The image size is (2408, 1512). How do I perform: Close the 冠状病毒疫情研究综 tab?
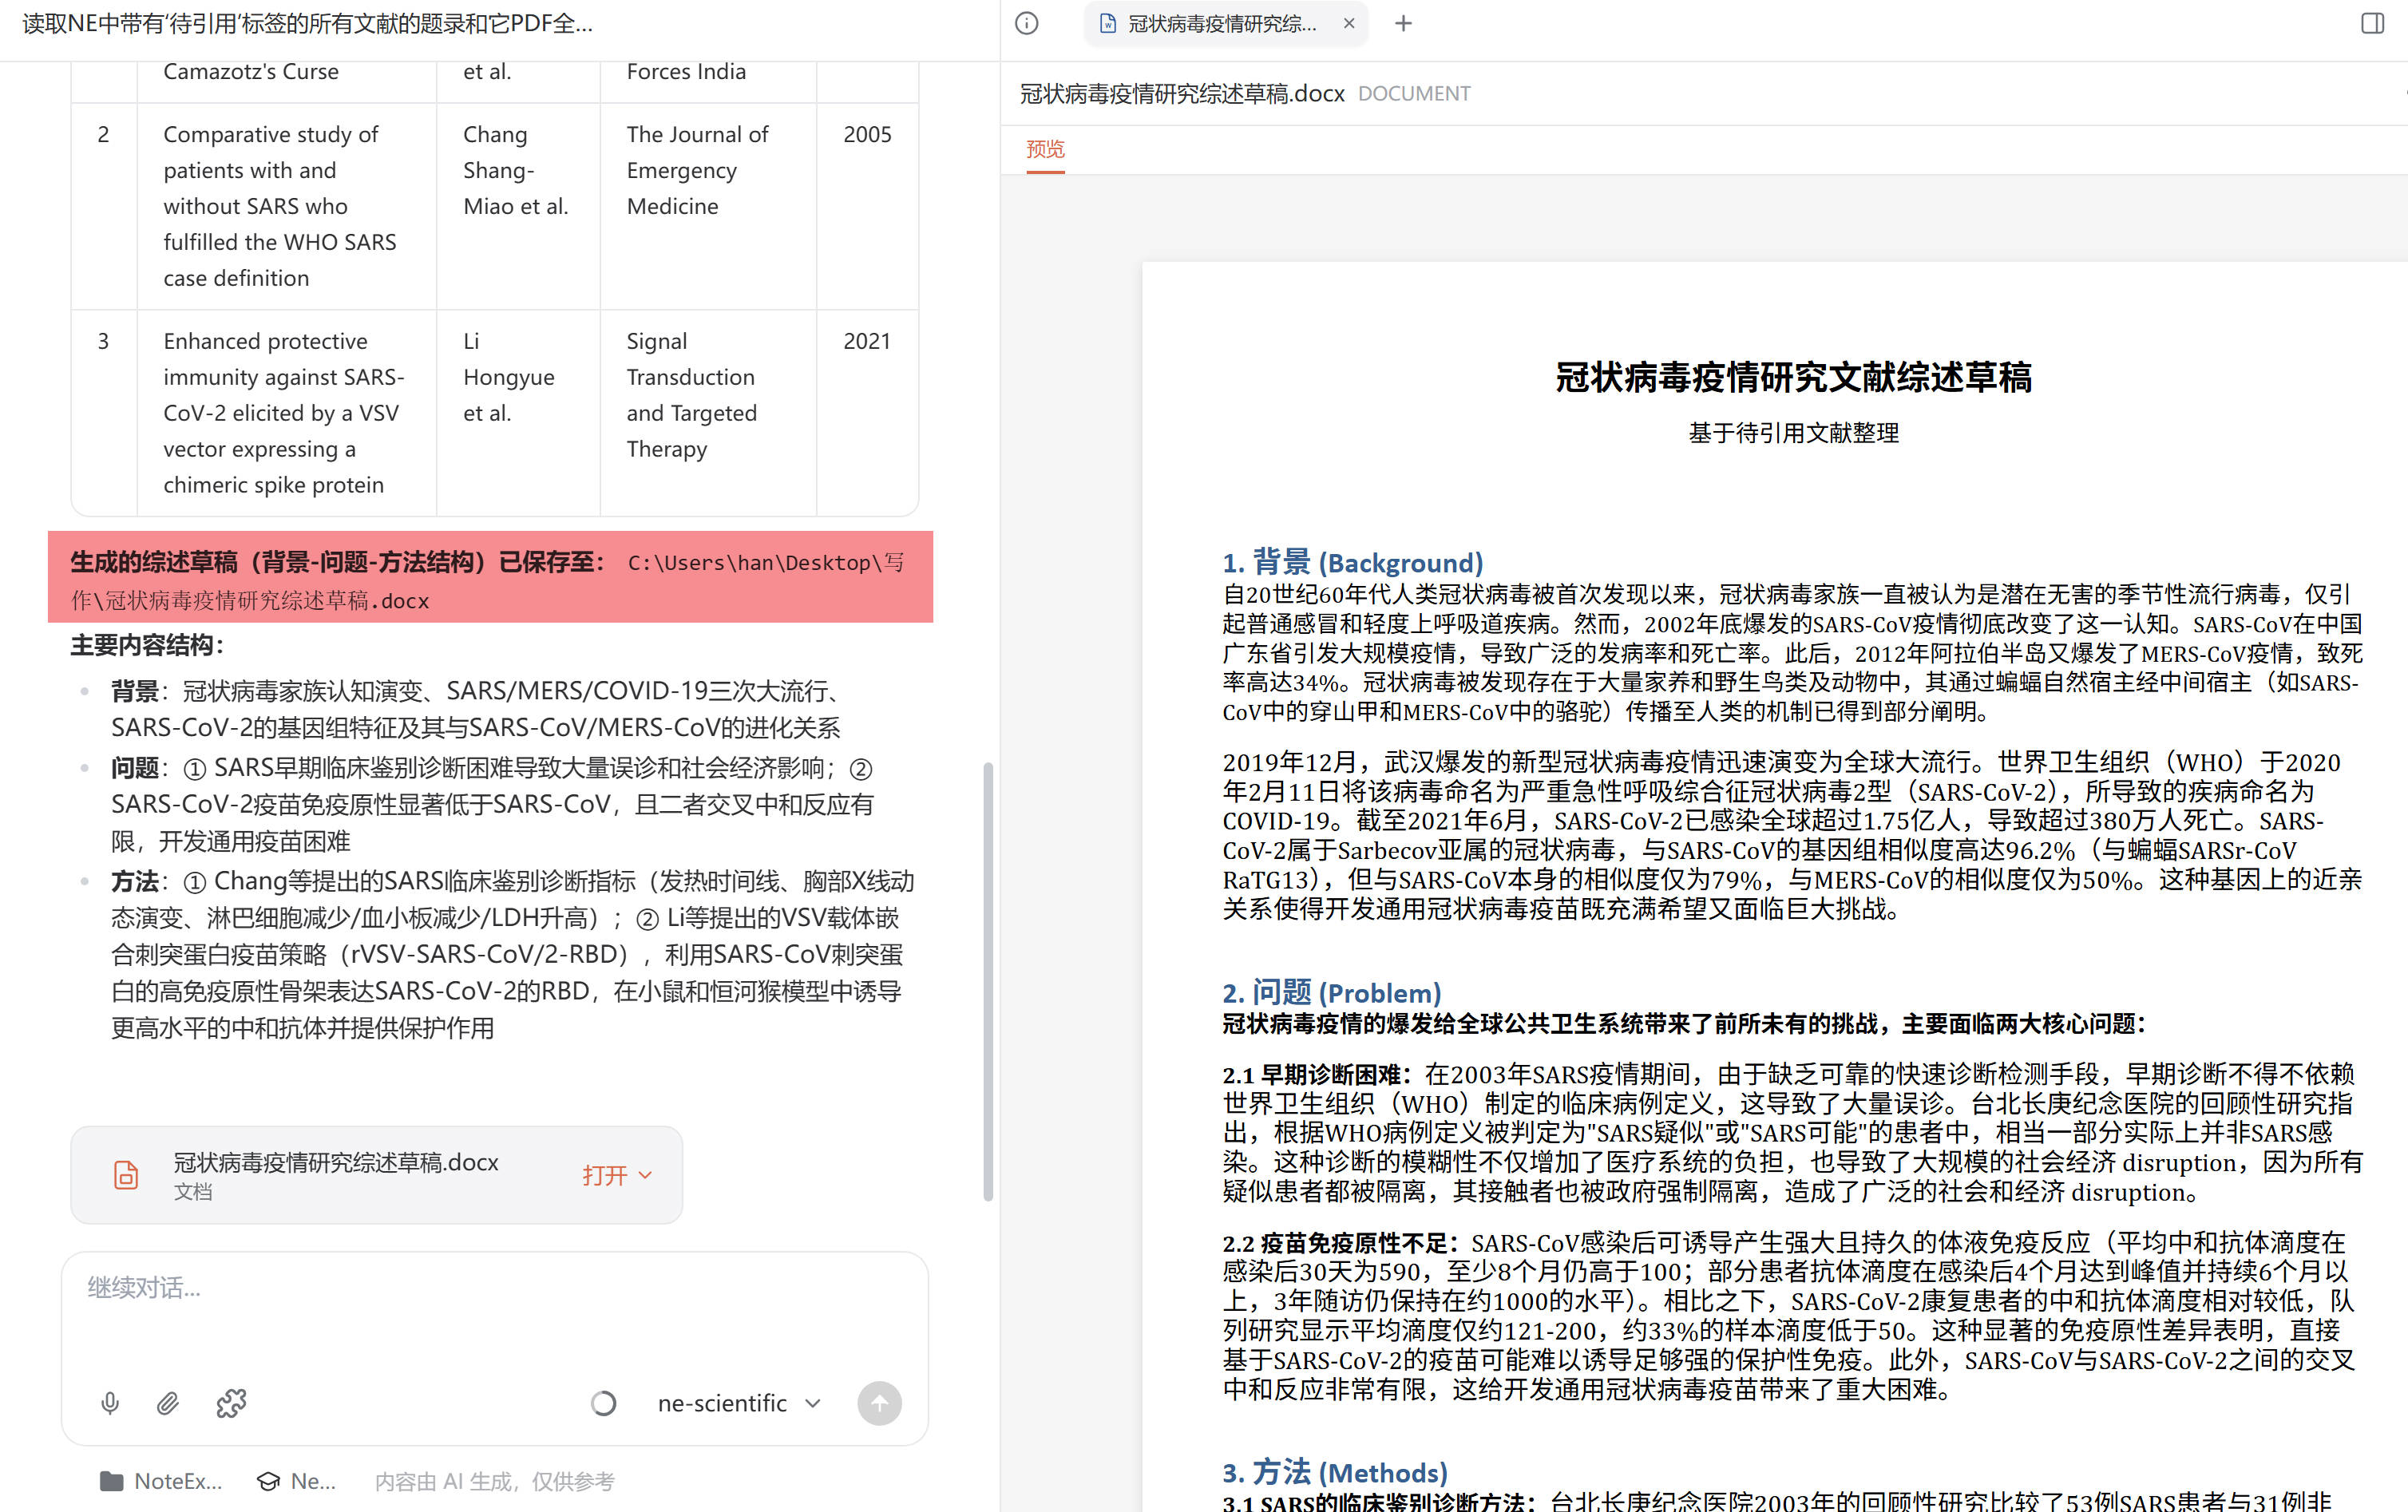point(1349,23)
